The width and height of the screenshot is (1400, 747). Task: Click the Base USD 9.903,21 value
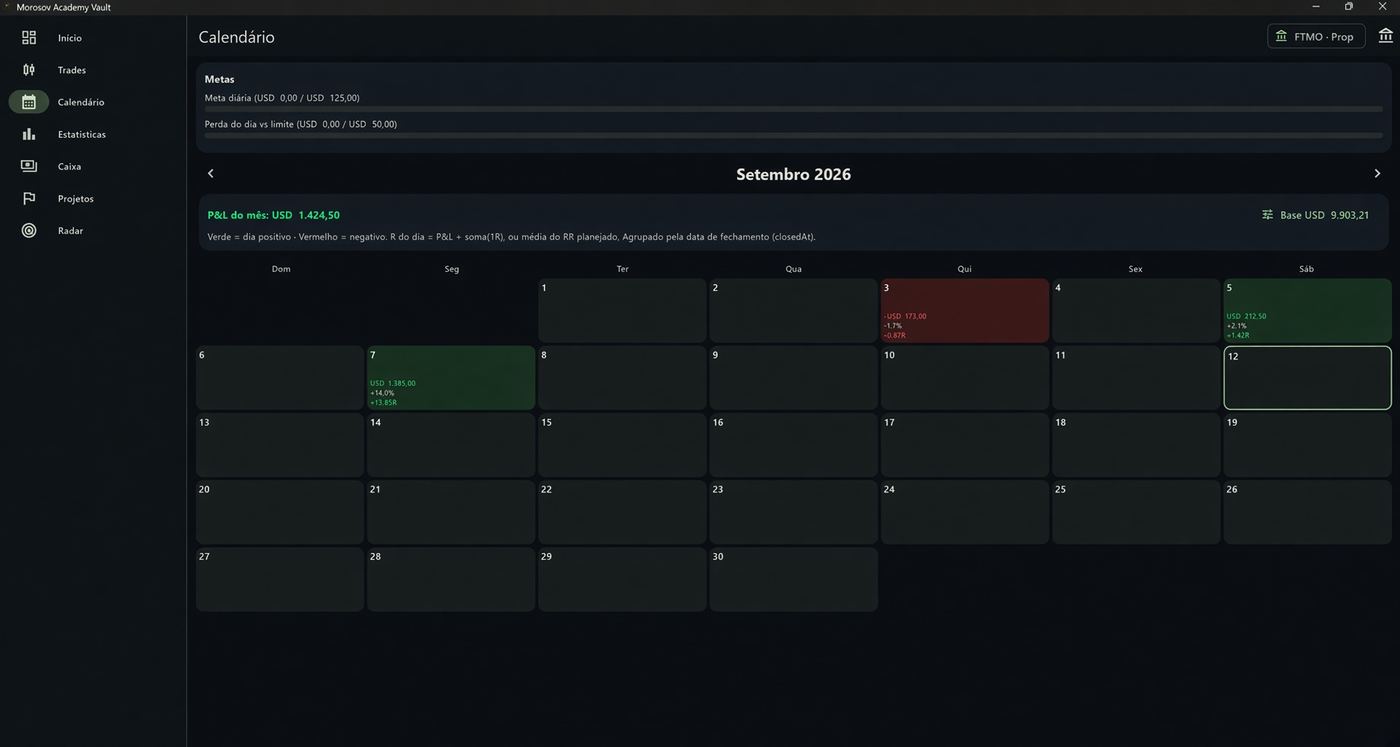click(1324, 215)
